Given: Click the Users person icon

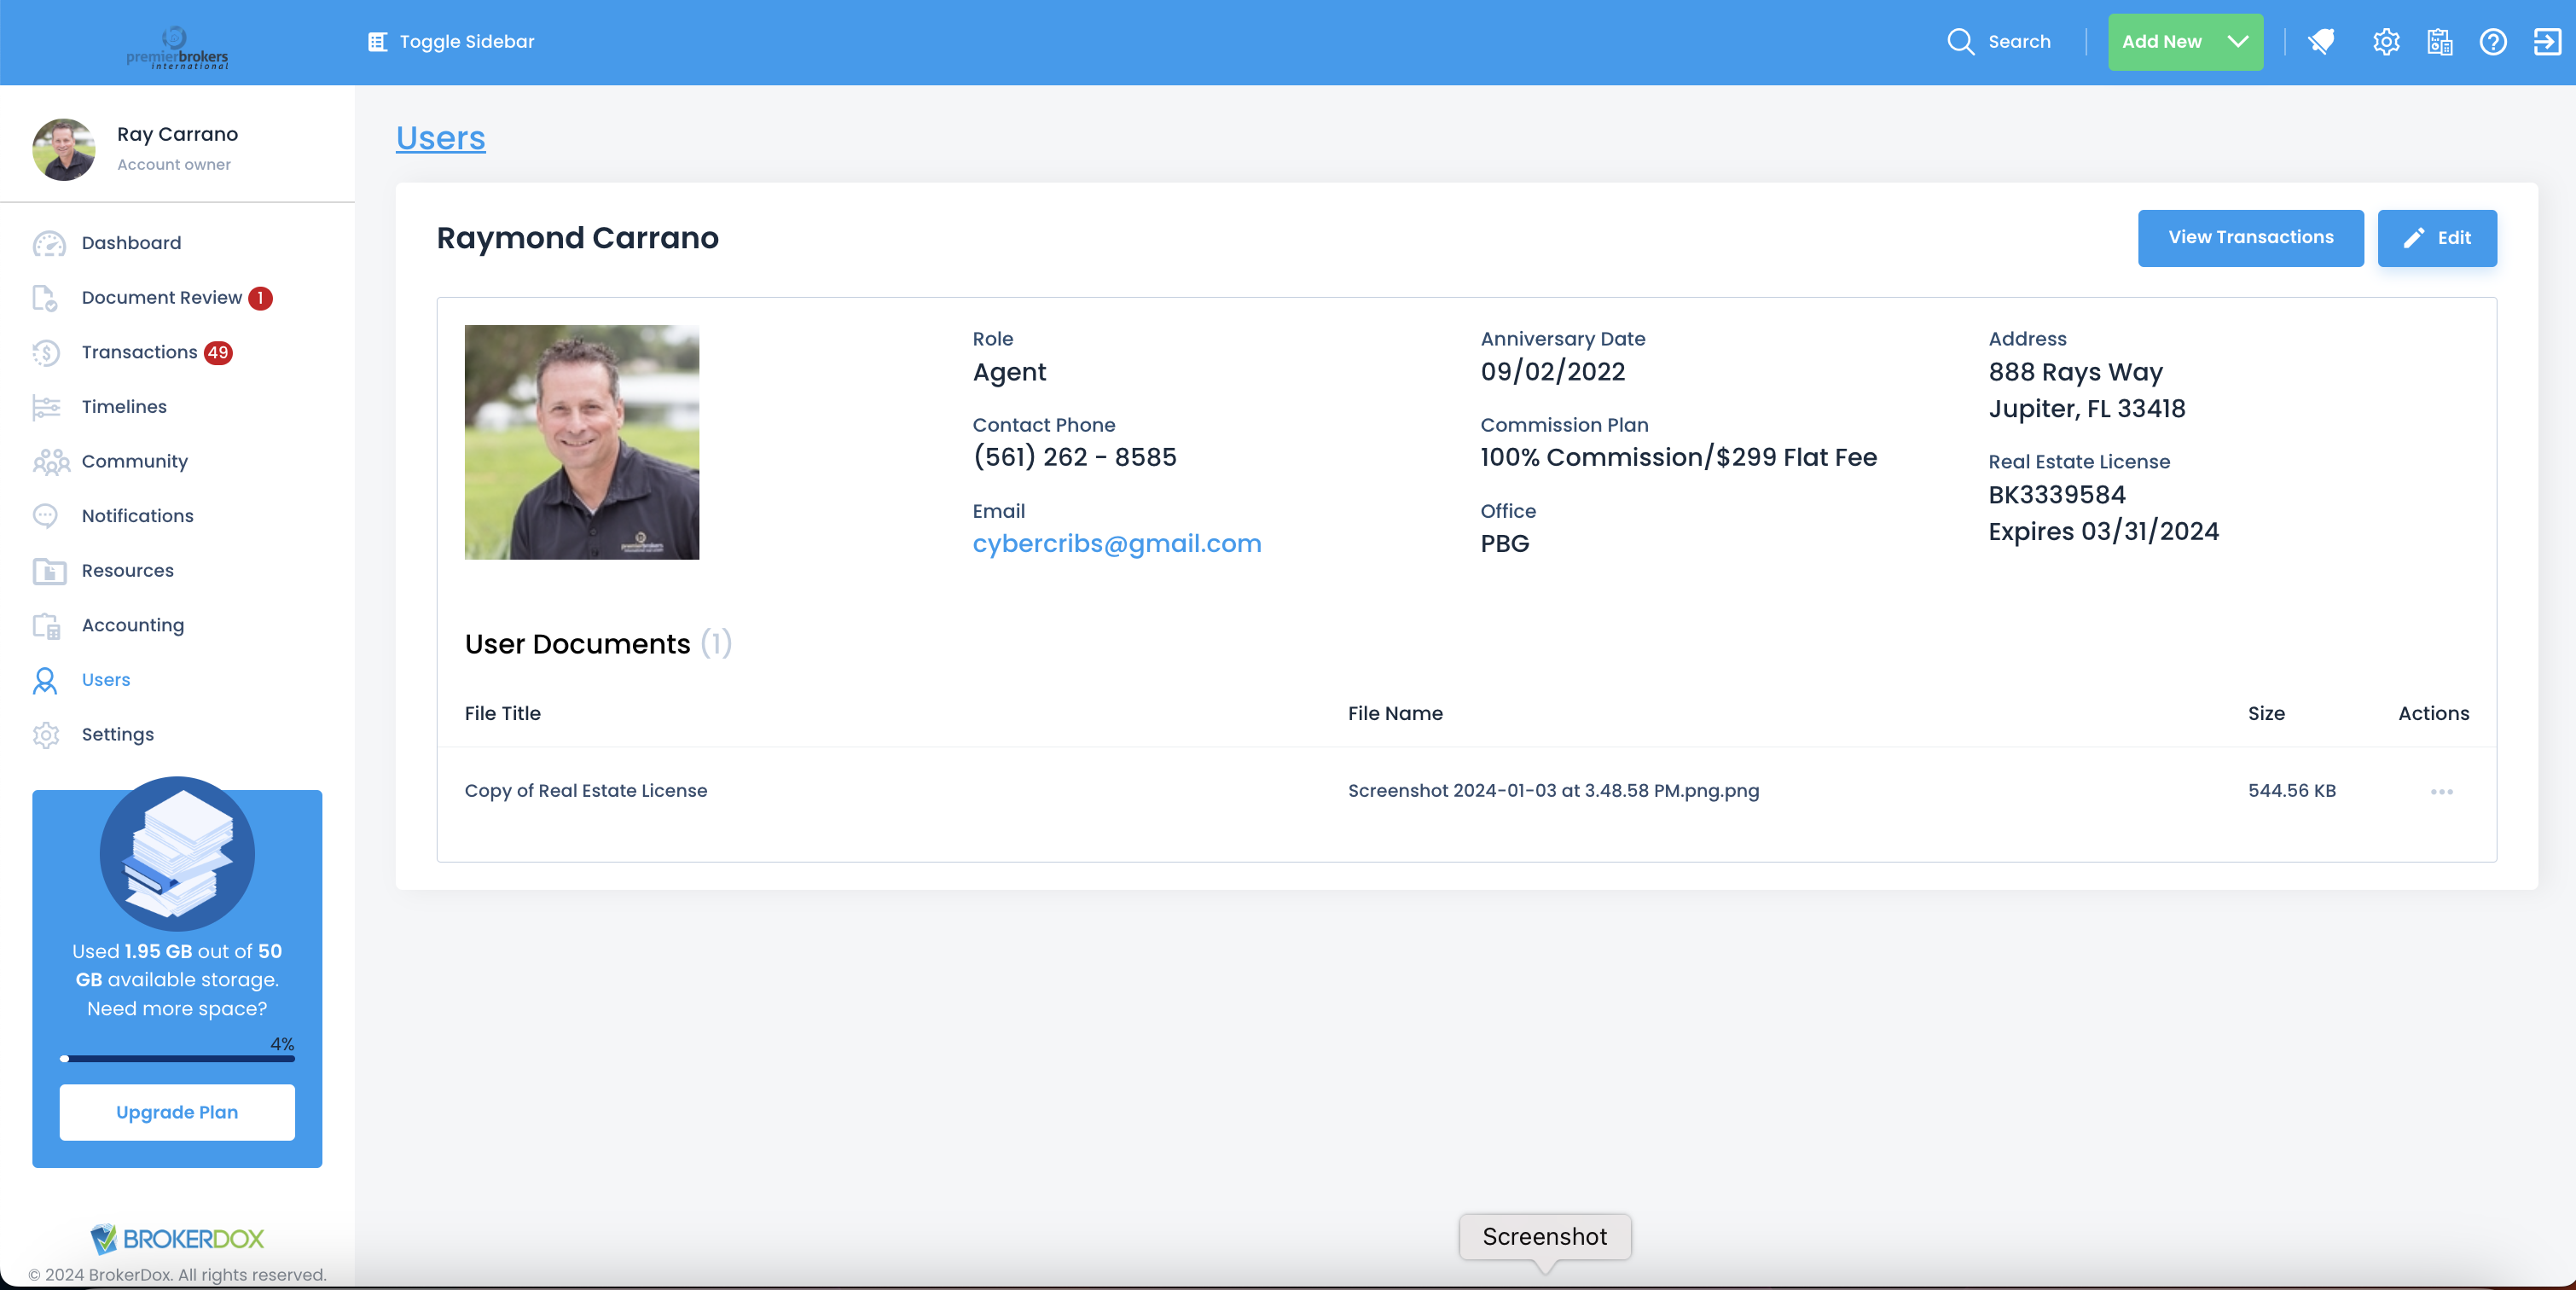Looking at the screenshot, I should click(45, 680).
